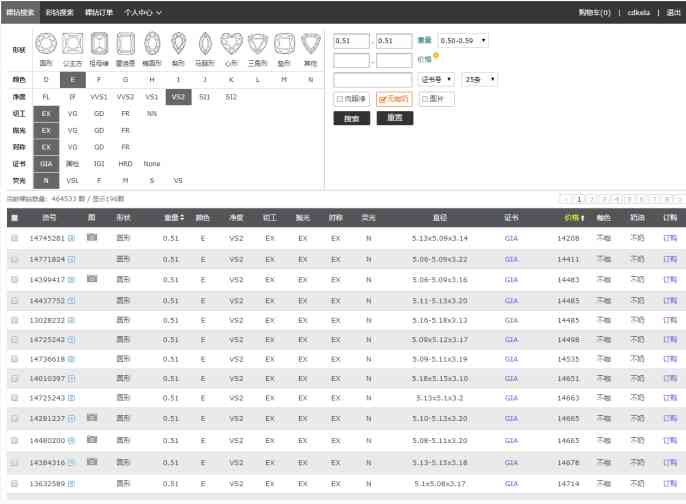686x504 pixels.
Task: Click plus icon next to 14771824
Action: [x=71, y=259]
